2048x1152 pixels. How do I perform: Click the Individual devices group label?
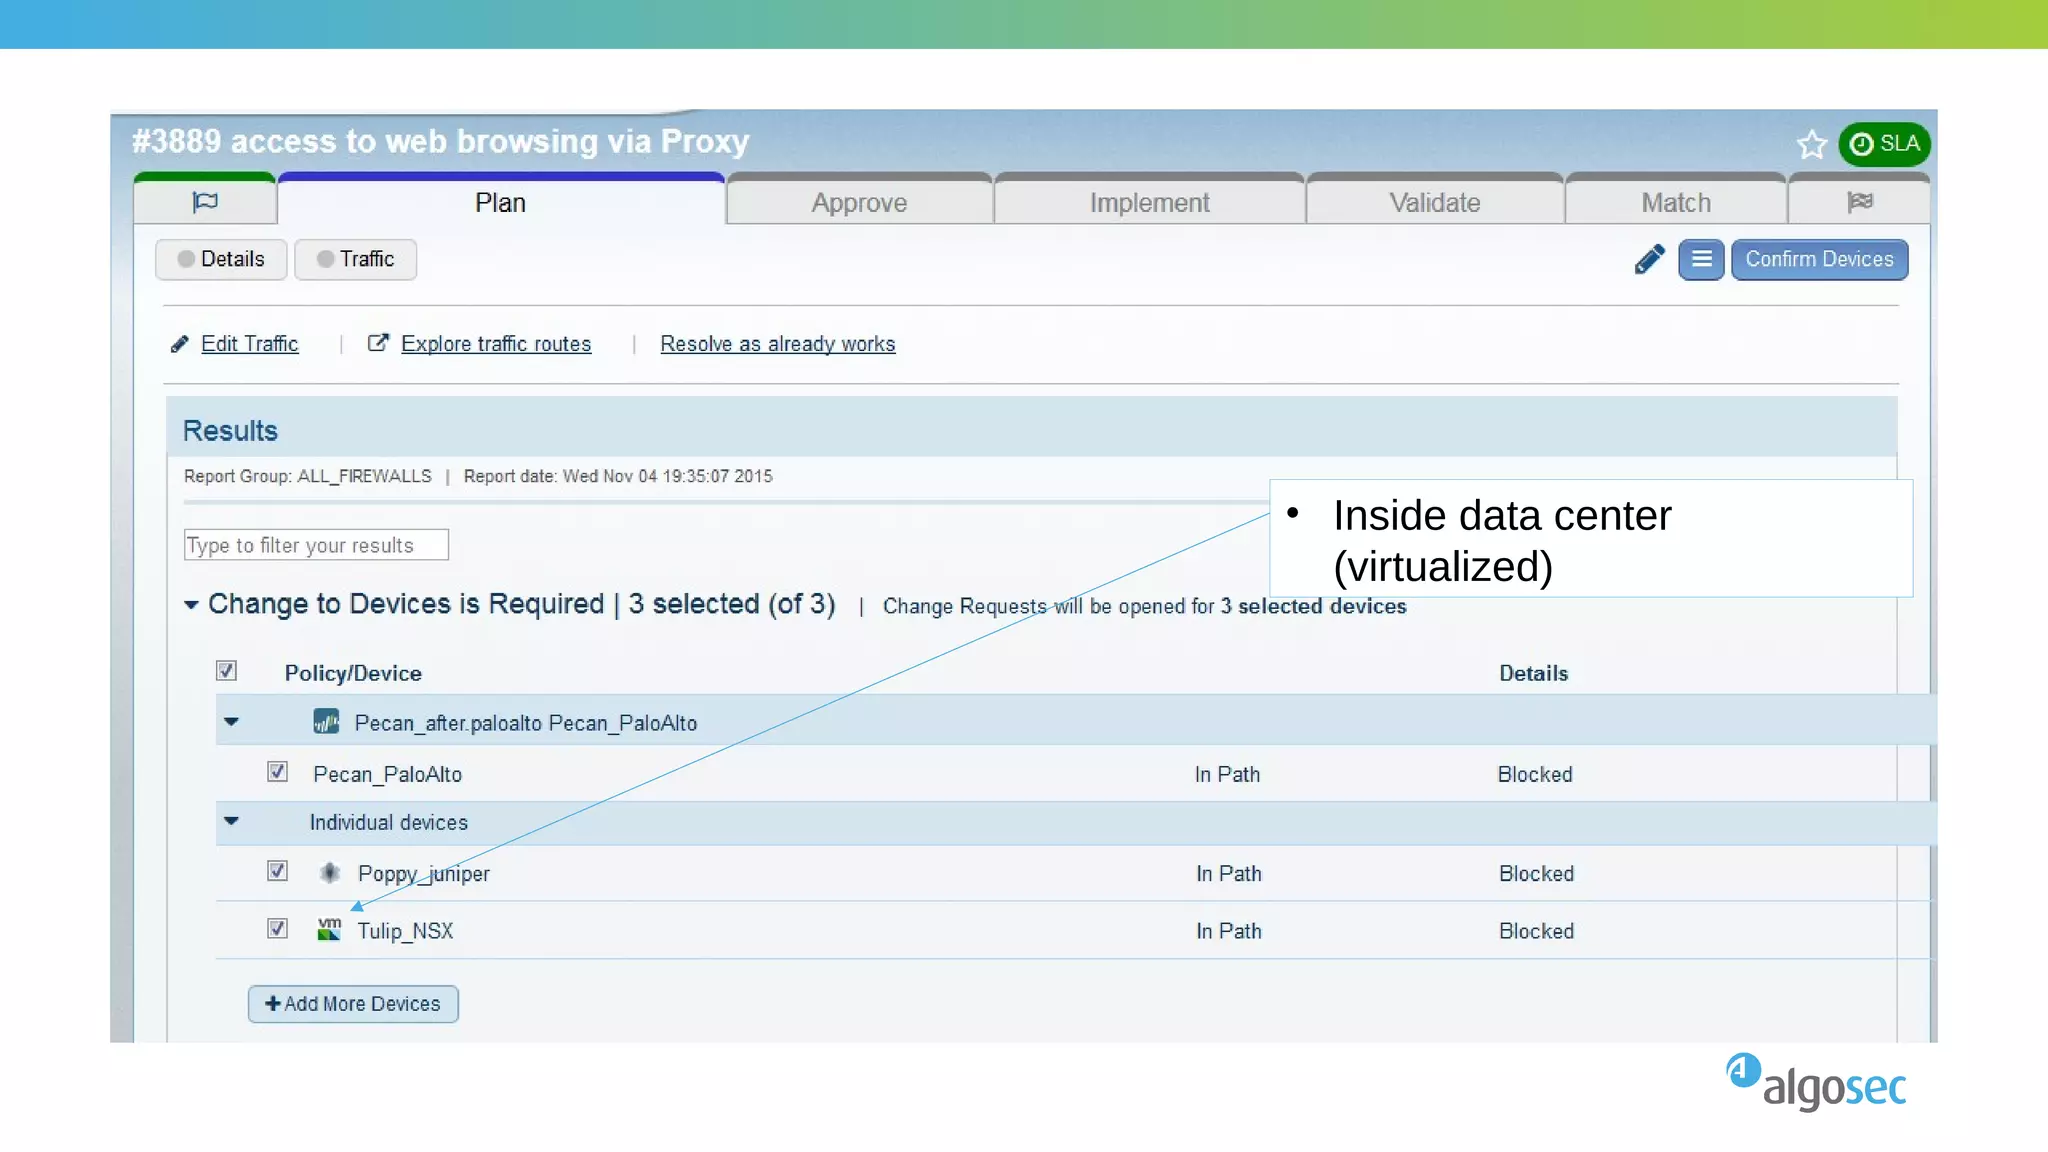[x=388, y=822]
